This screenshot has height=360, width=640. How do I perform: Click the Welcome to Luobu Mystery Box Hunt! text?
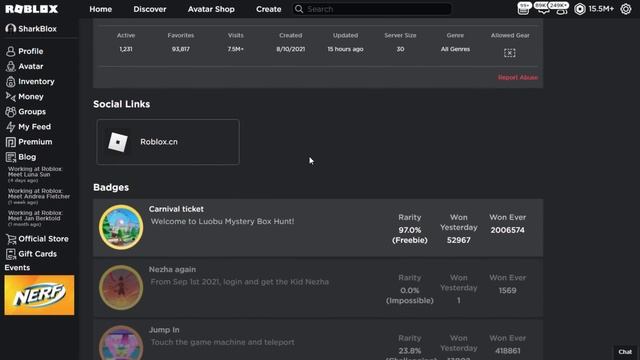point(222,222)
